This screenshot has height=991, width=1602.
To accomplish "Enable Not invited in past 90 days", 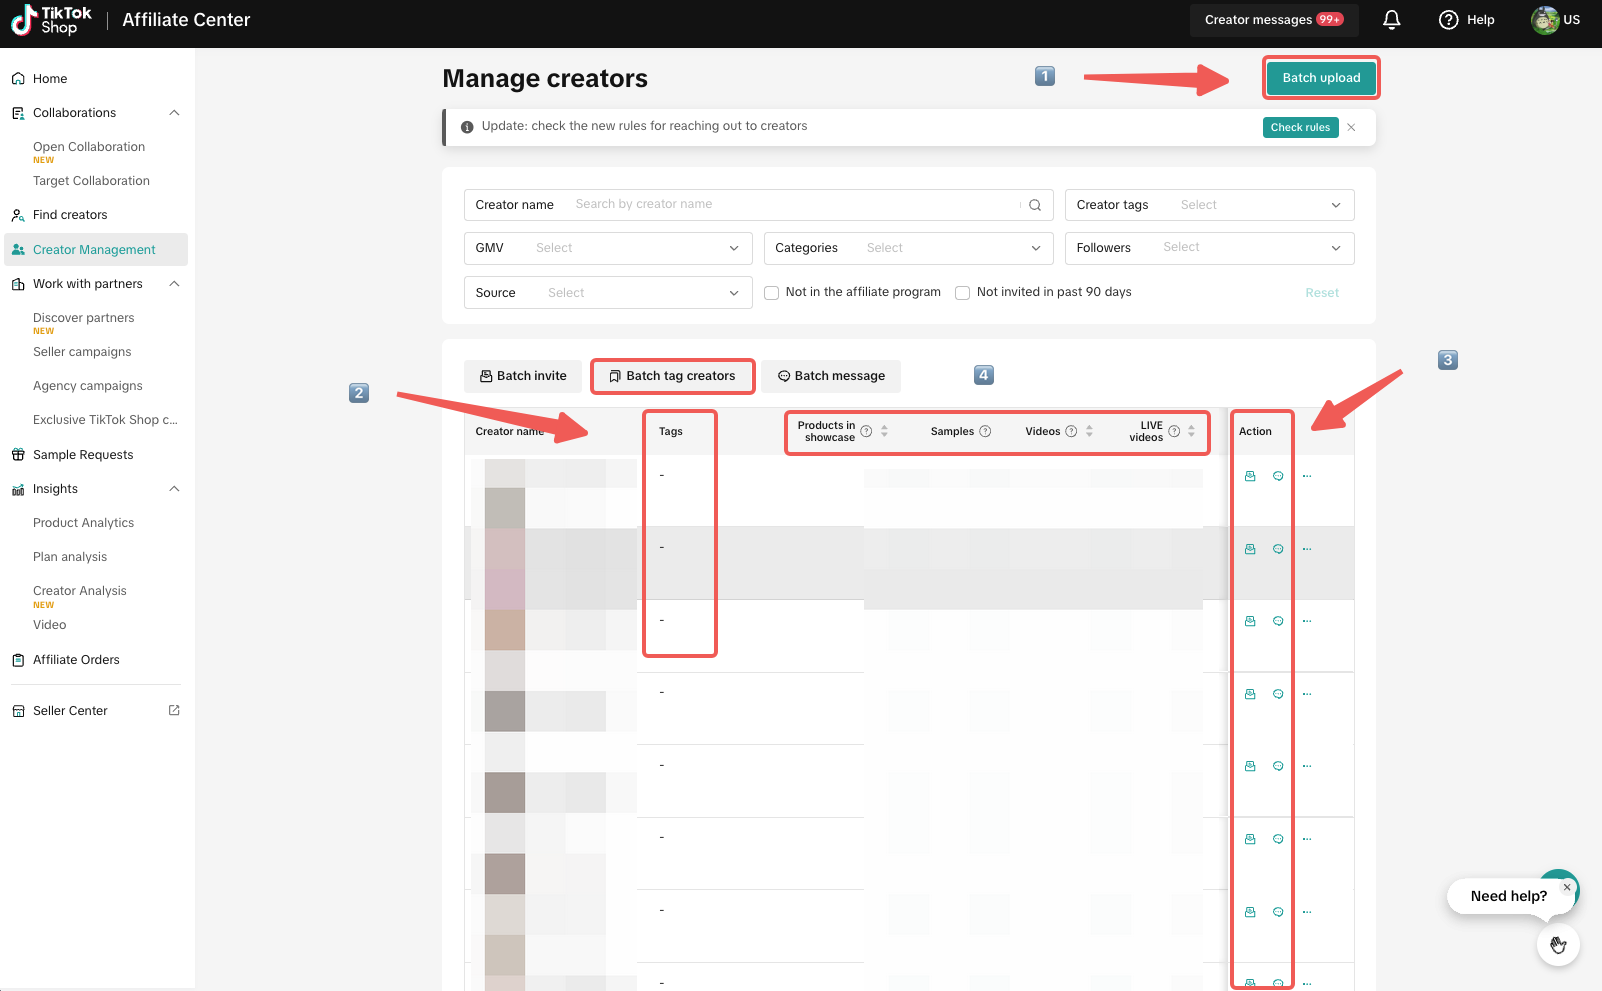I will (x=962, y=293).
